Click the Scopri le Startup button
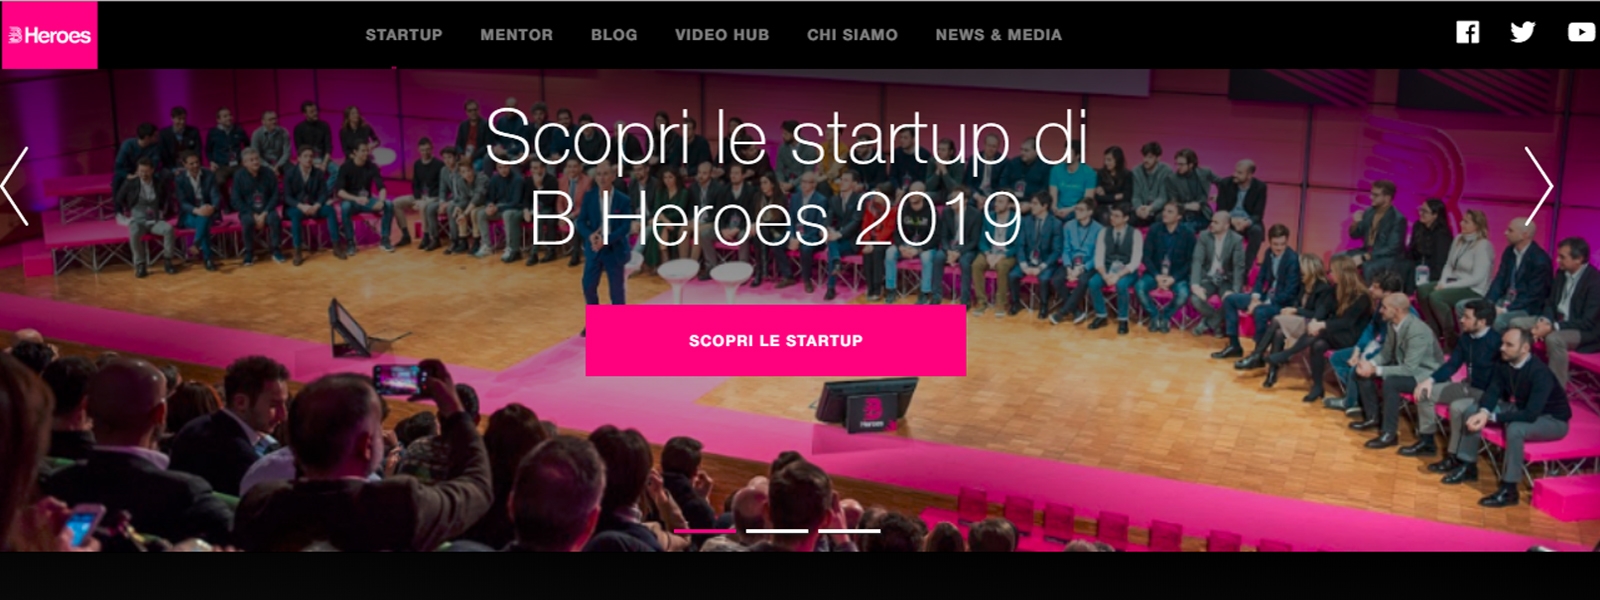1600x600 pixels. 776,341
